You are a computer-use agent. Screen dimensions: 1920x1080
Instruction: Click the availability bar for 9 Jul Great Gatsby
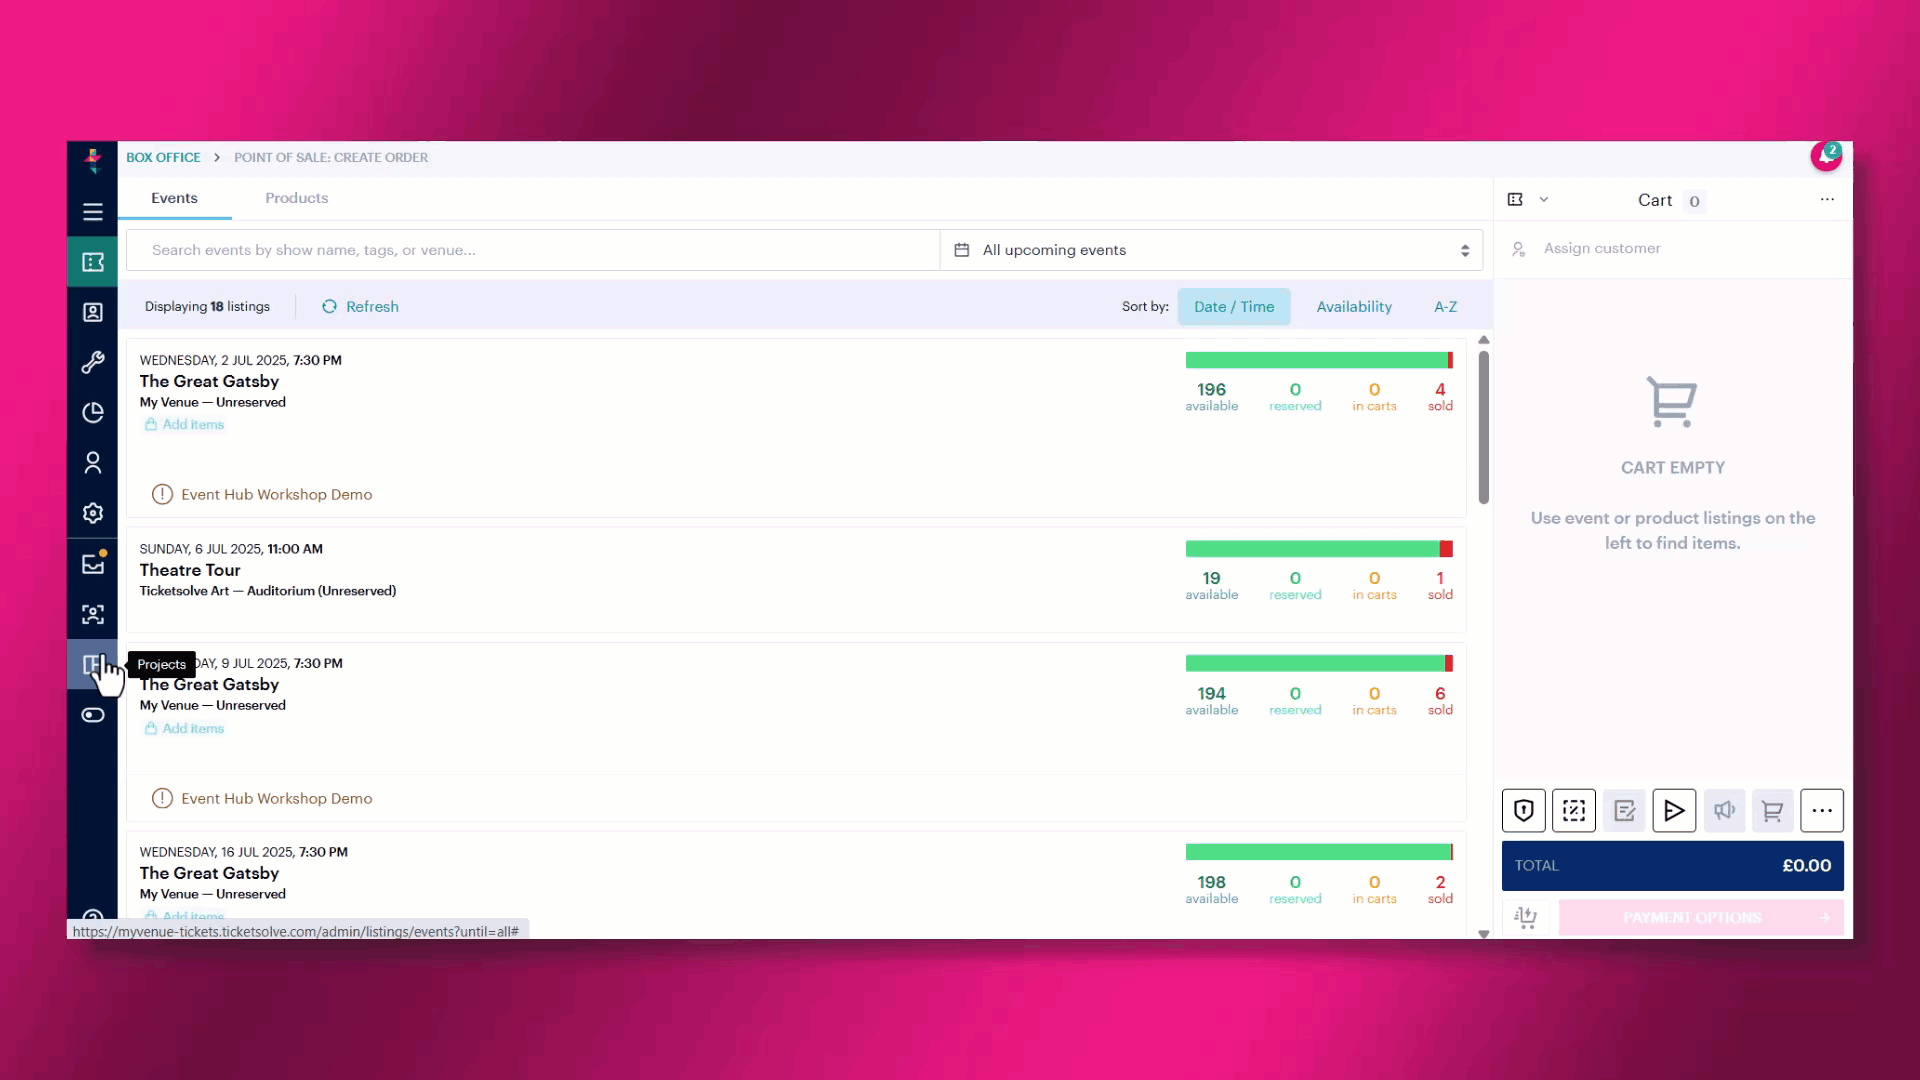1319,663
